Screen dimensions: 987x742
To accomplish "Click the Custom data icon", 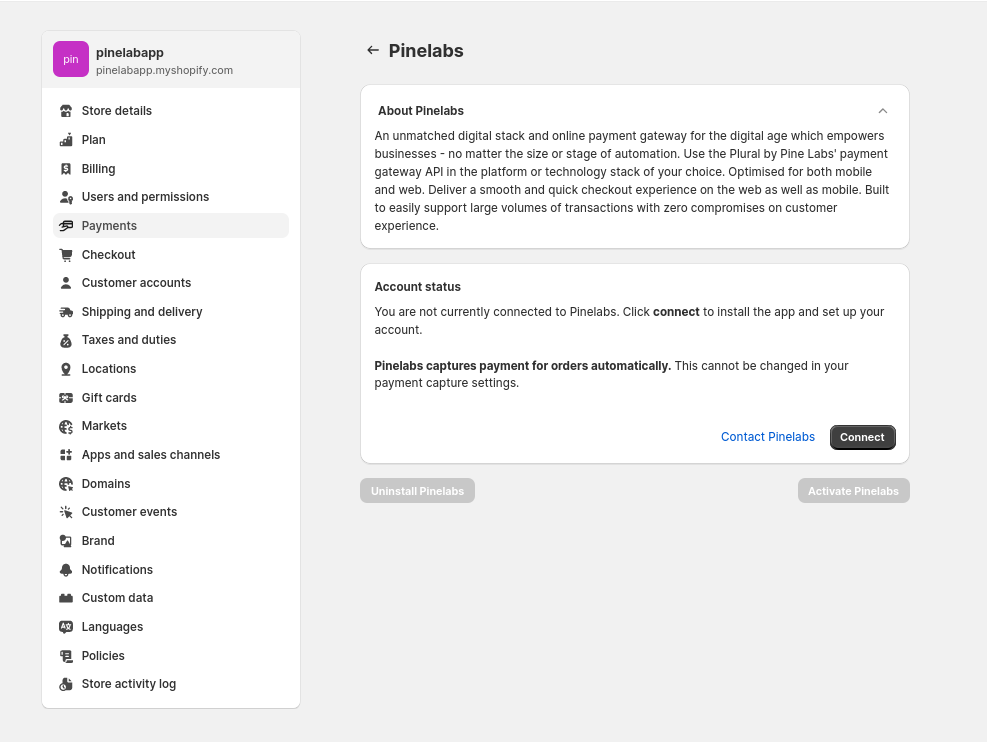I will coord(66,599).
